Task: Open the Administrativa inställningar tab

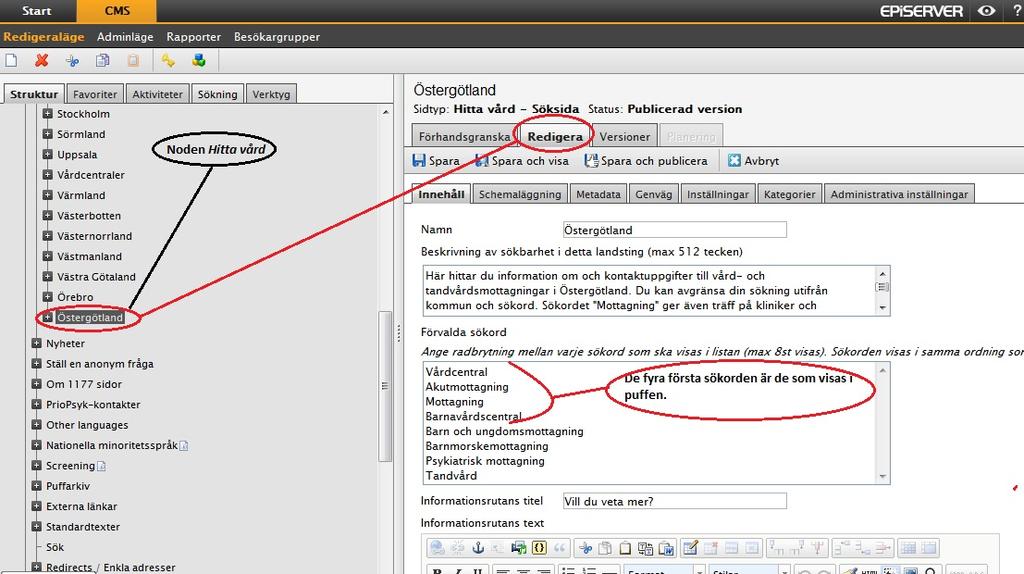Action: (x=899, y=194)
